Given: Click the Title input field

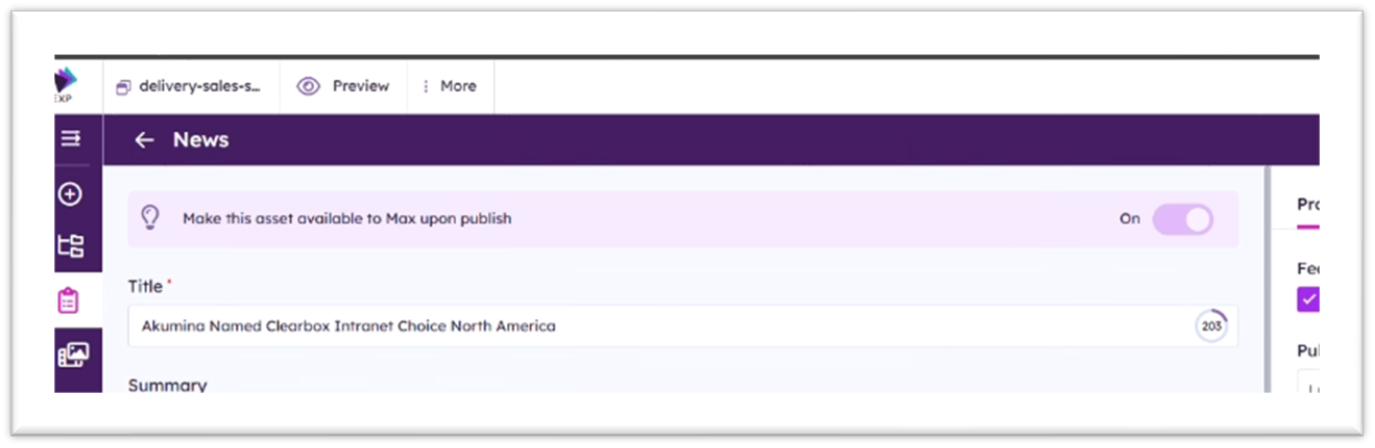Looking at the screenshot, I should (x=683, y=326).
